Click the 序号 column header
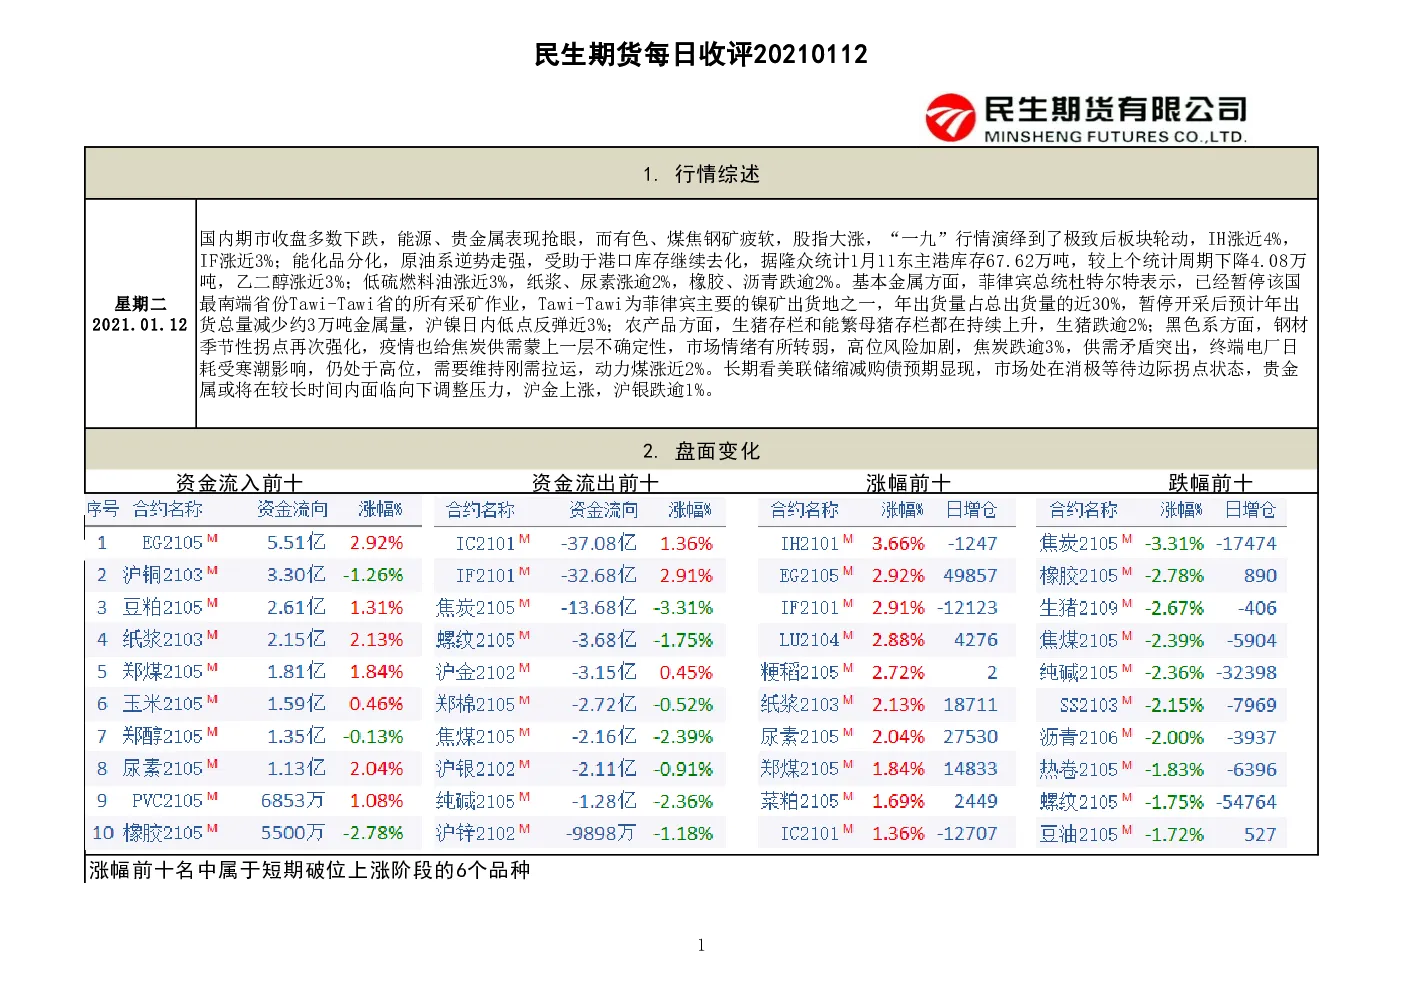The height and width of the screenshot is (991, 1403). tap(102, 509)
